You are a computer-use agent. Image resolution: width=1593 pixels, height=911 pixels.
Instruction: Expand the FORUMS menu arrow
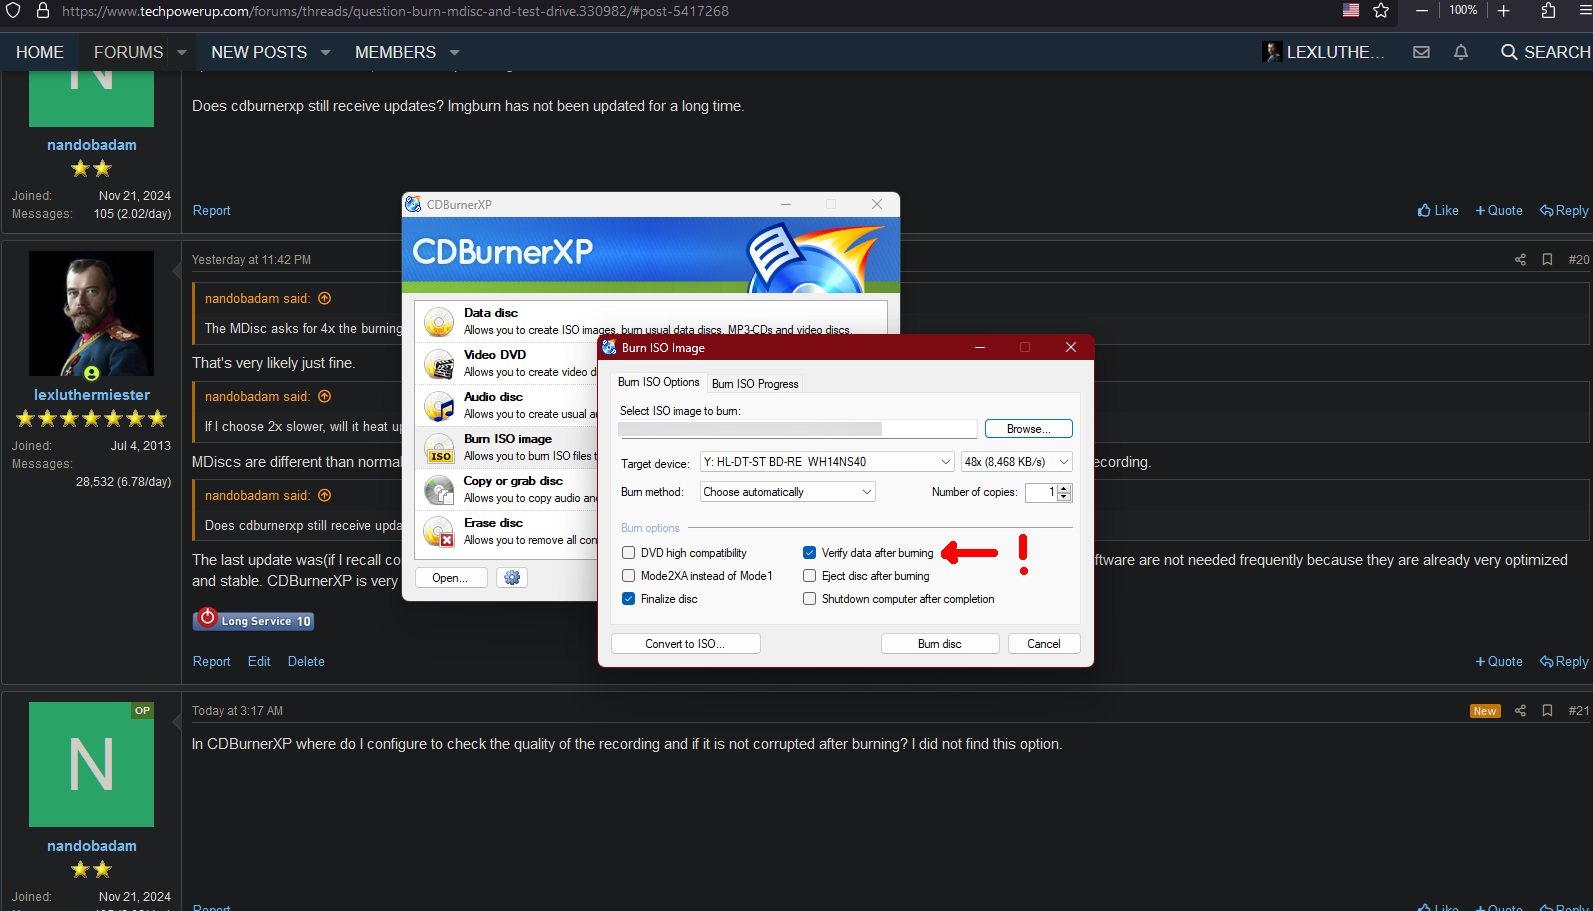[x=181, y=52]
